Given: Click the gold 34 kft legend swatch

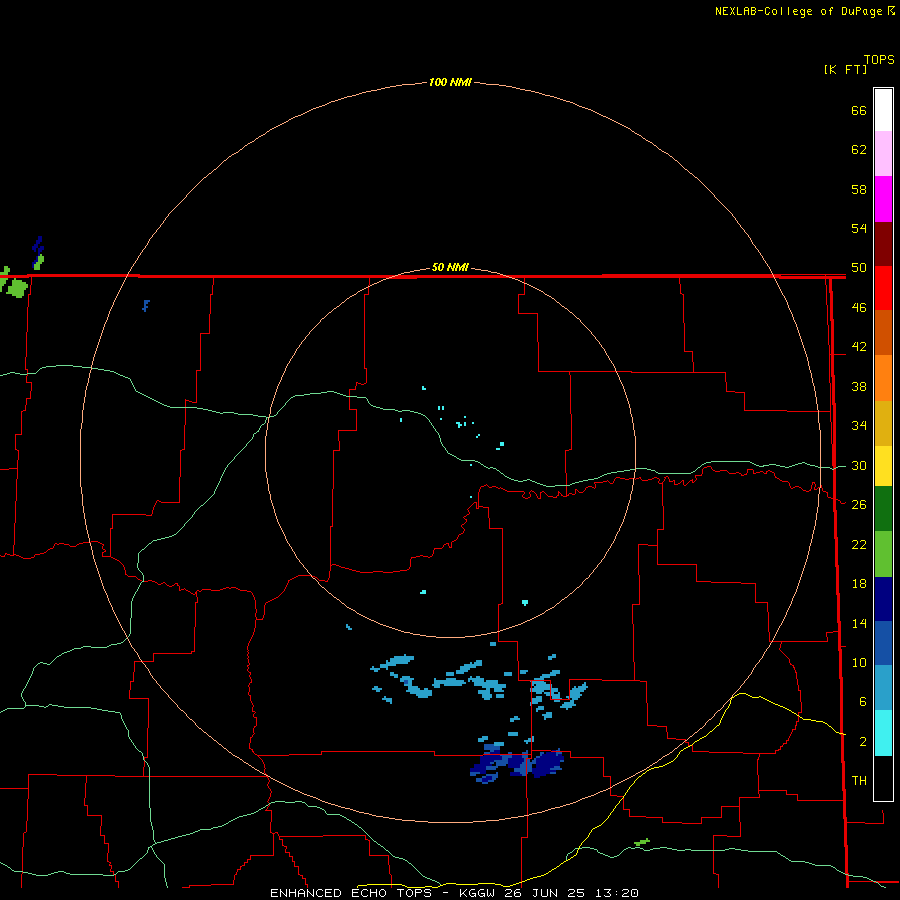Looking at the screenshot, I should click(x=883, y=423).
